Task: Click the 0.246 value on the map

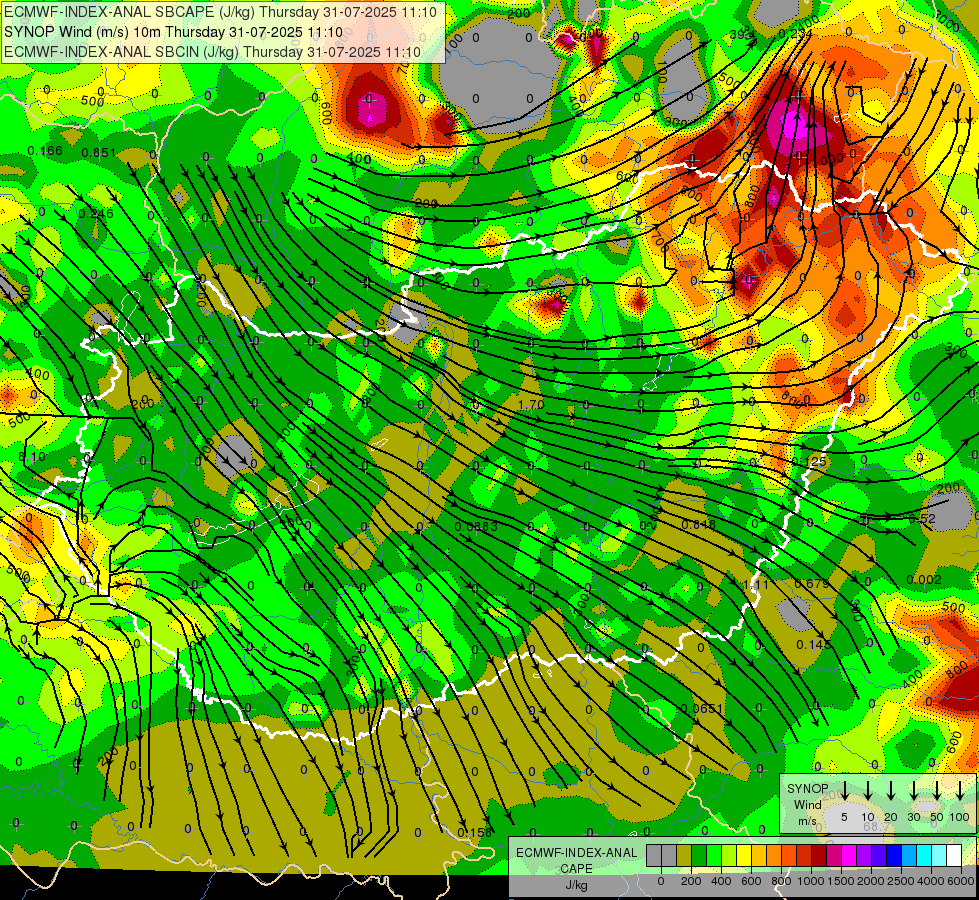Action: pos(96,214)
